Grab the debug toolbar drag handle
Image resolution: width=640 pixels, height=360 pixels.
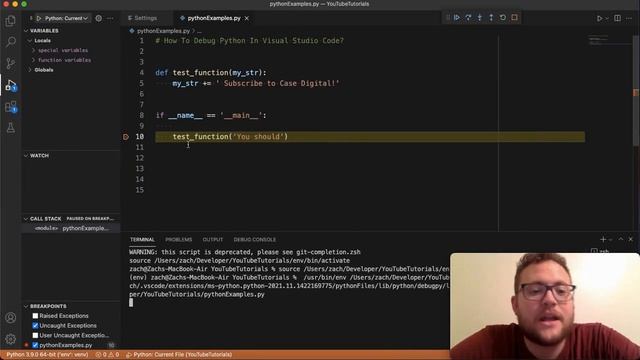pos(448,18)
